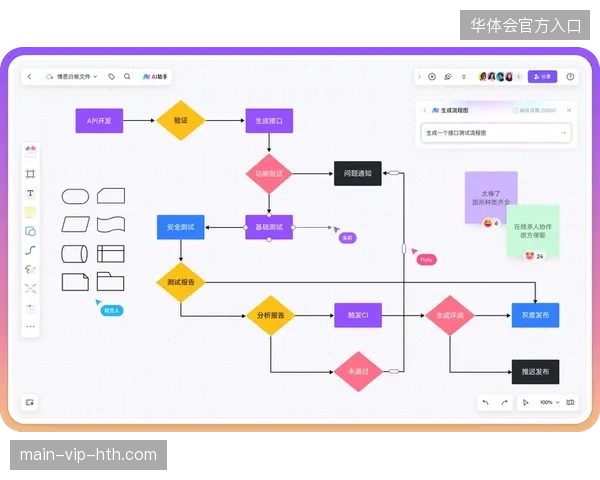This screenshot has height=480, width=600.
Task: Click the purple 分享 share button
Action: pyautogui.click(x=542, y=77)
